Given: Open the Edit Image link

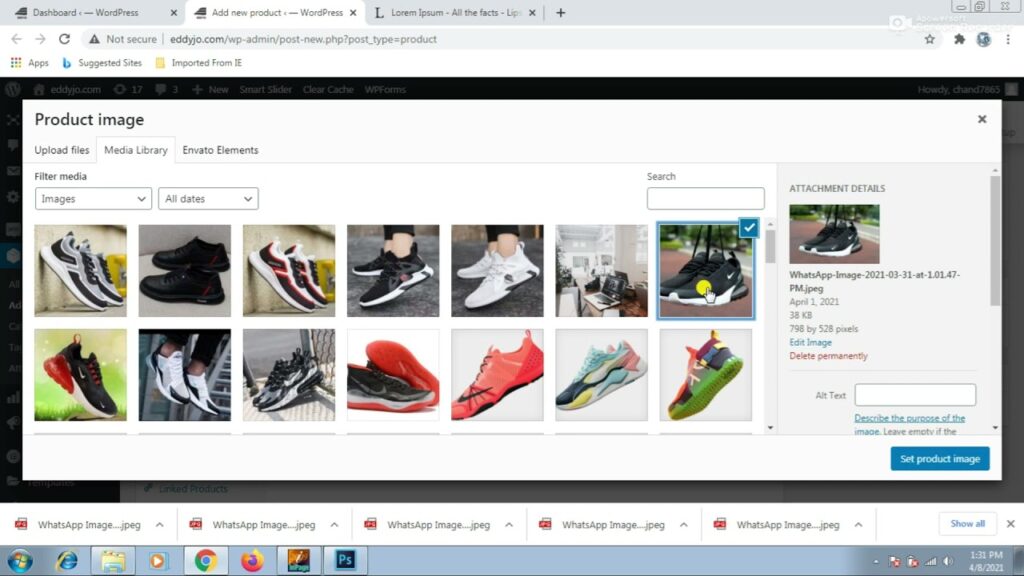Looking at the screenshot, I should pos(810,342).
